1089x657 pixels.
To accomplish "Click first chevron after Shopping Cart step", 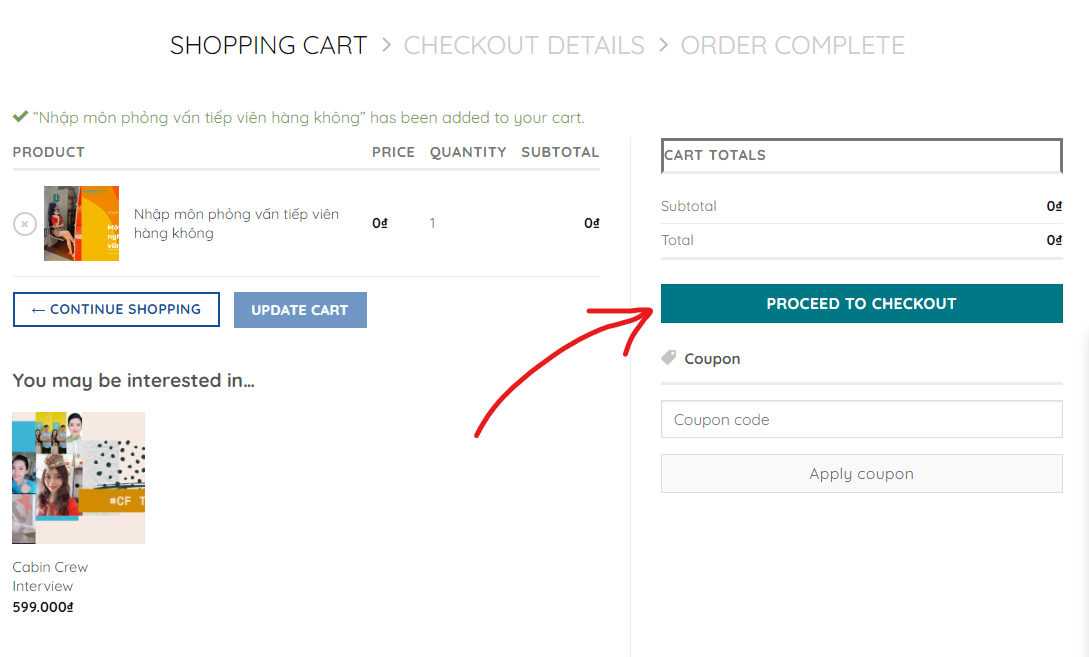I will tap(386, 45).
